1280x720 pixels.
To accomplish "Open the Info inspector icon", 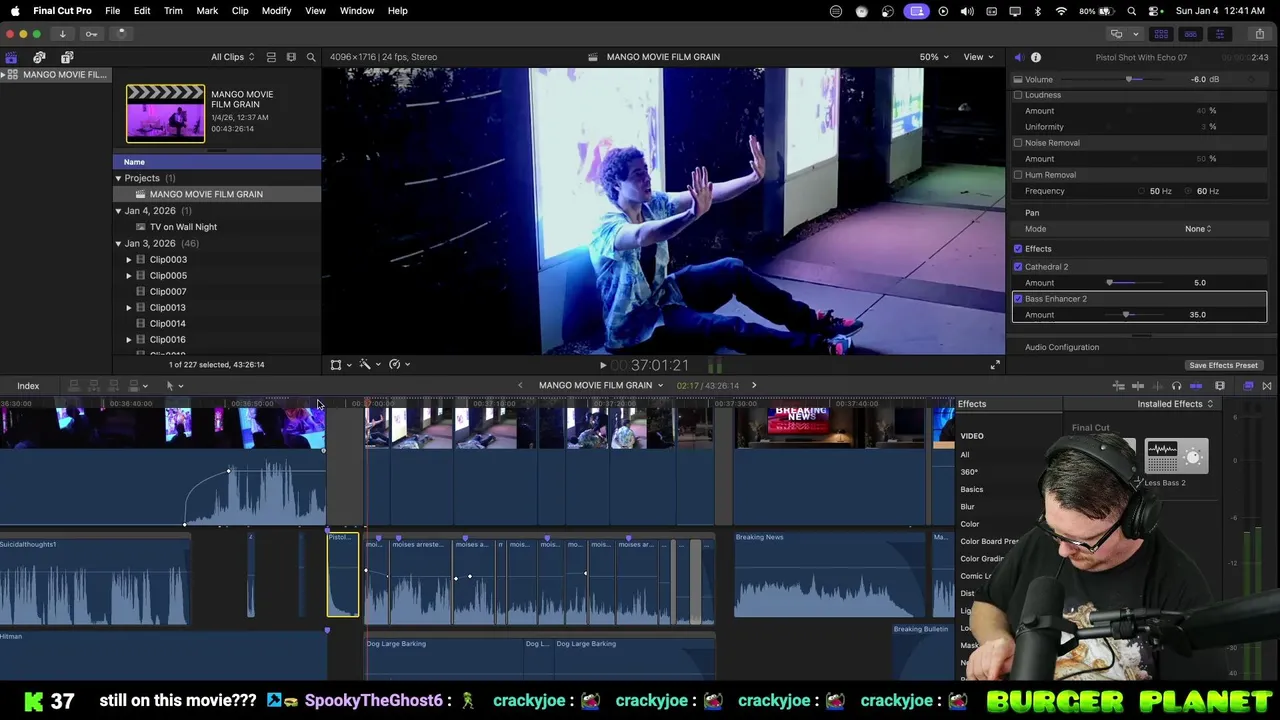I will pyautogui.click(x=1036, y=57).
